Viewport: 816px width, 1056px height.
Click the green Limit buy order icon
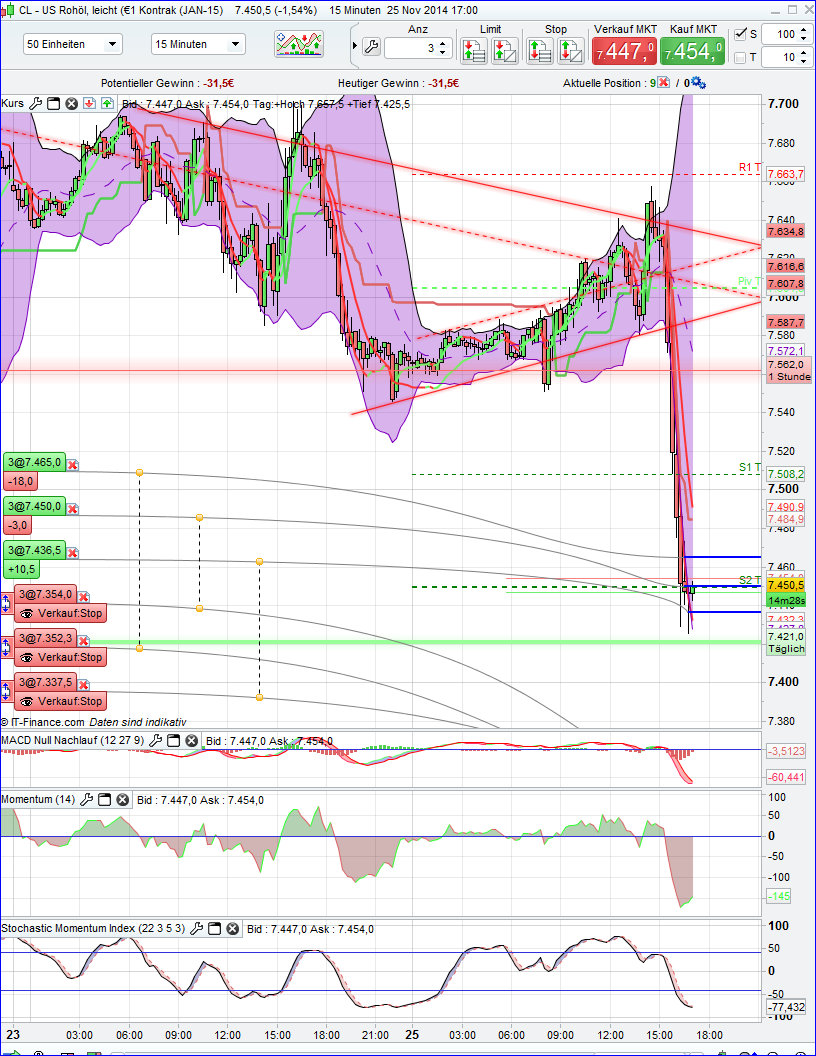474,48
